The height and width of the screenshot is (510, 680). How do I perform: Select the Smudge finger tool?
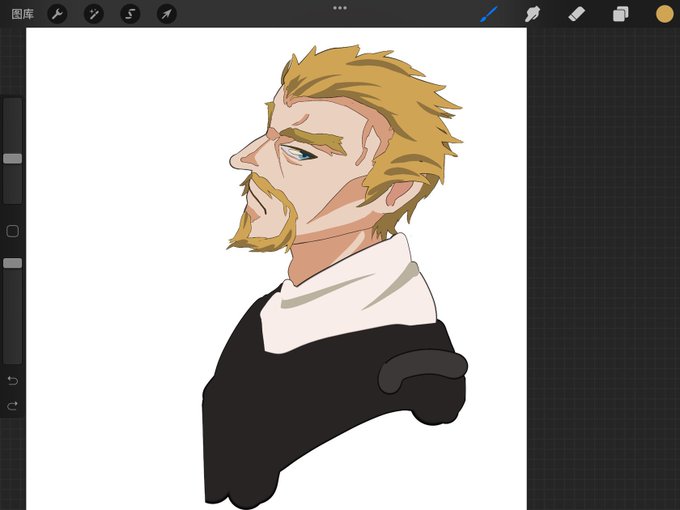pos(533,14)
